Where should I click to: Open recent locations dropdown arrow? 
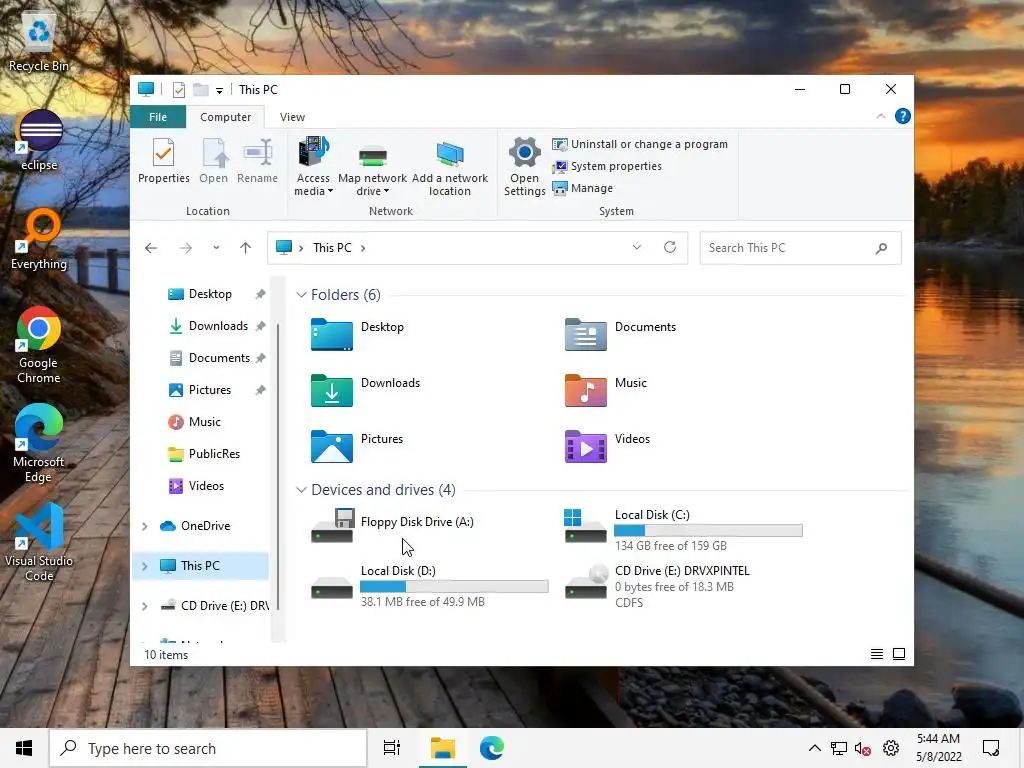(x=216, y=248)
